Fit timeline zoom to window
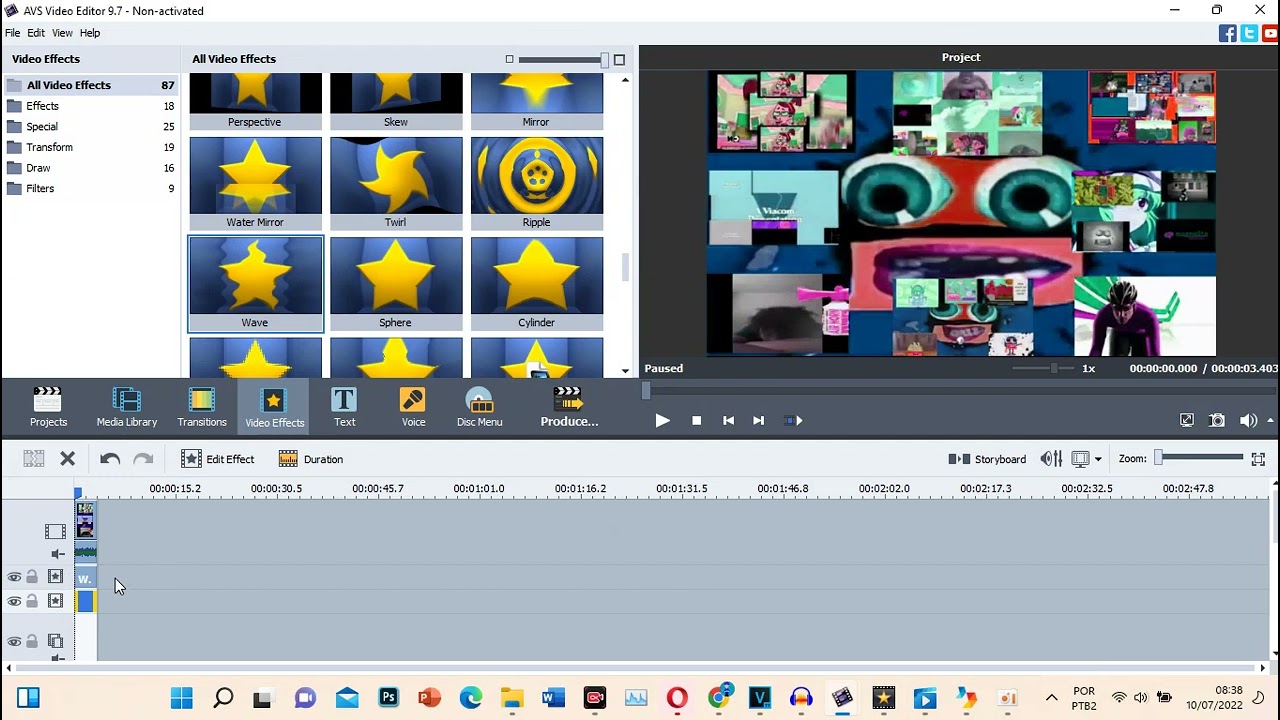The width and height of the screenshot is (1280, 720). 1258,459
